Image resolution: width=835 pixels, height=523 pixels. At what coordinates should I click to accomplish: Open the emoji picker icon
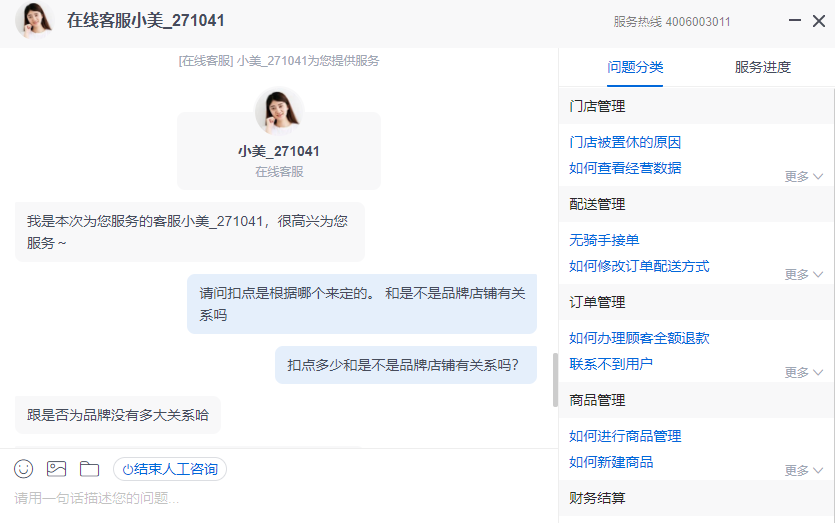(23, 469)
